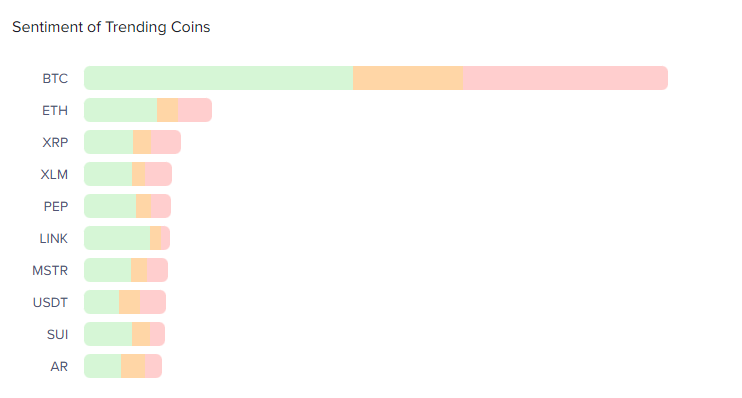
Task: Select the XLM coin label
Action: [54, 175]
